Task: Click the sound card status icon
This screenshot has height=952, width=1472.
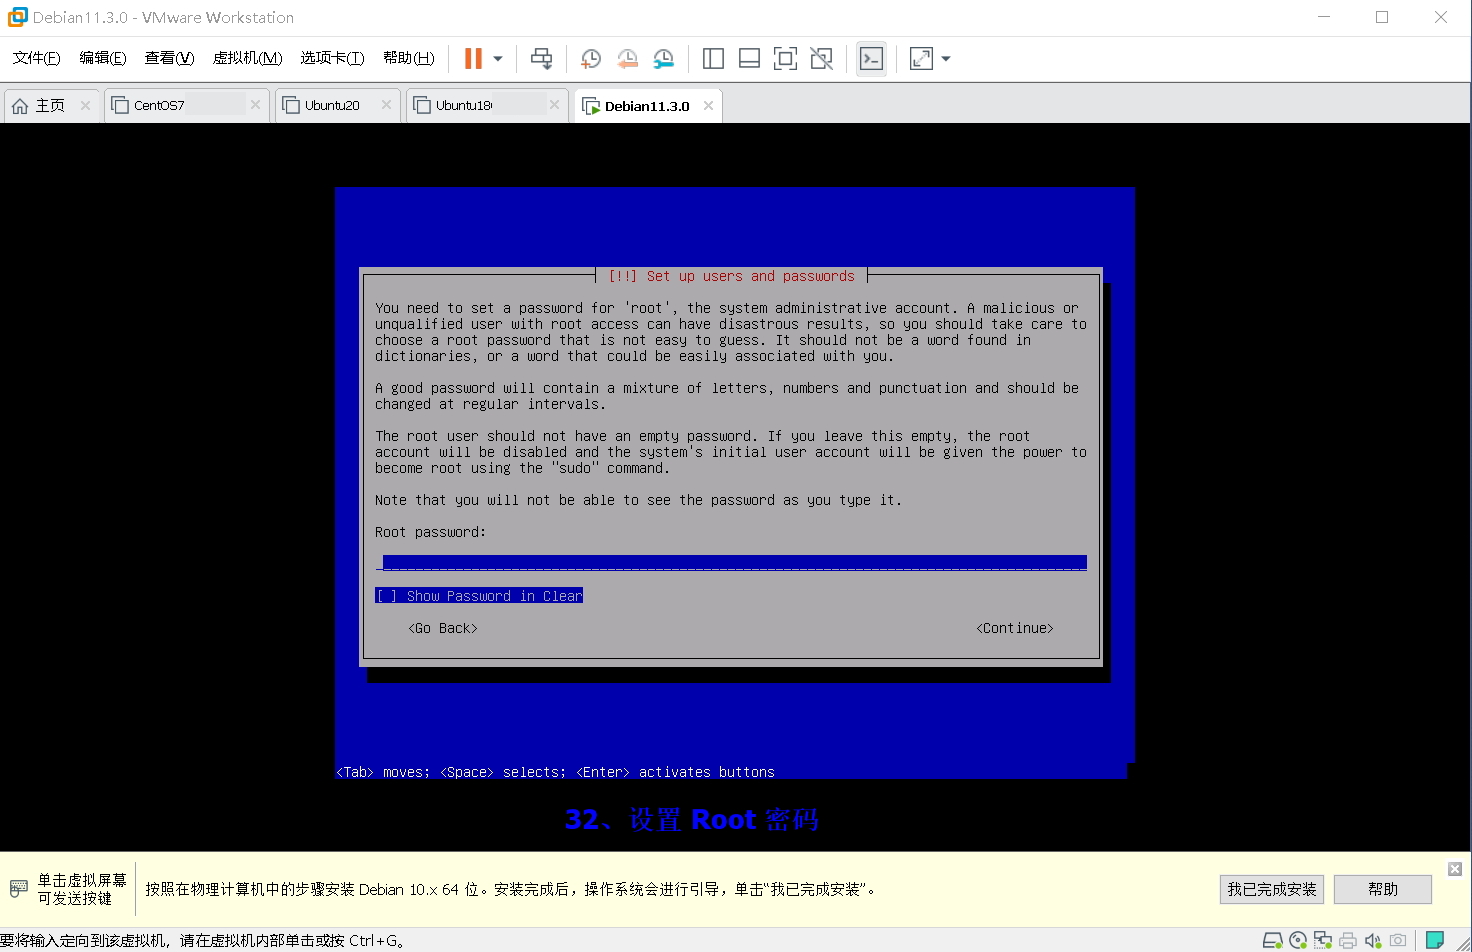Action: (x=1373, y=940)
